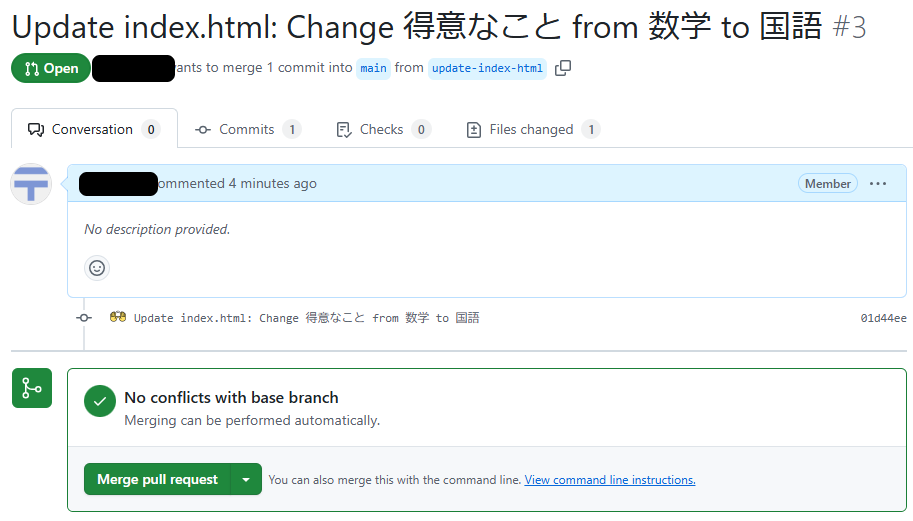Viewport: 913px width, 521px height.
Task: Switch to the Conversation tab
Action: tap(94, 129)
